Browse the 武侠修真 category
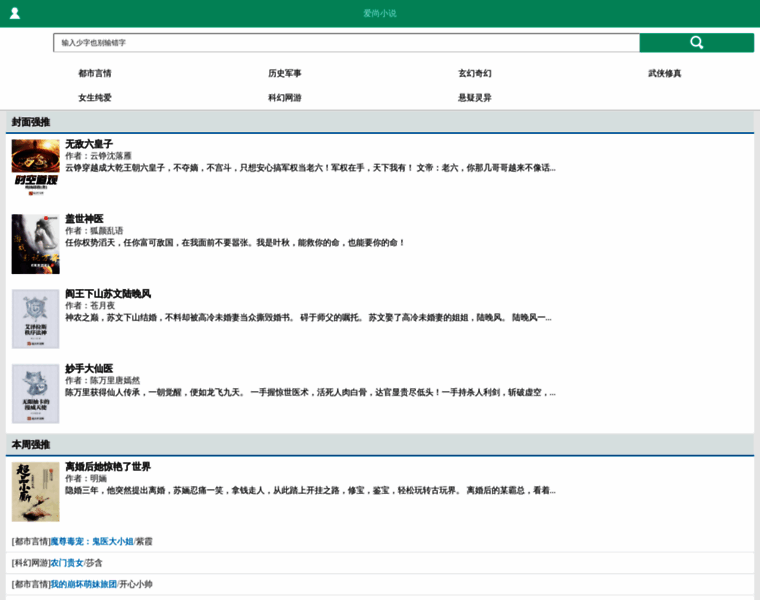The height and width of the screenshot is (600, 760). click(x=665, y=73)
